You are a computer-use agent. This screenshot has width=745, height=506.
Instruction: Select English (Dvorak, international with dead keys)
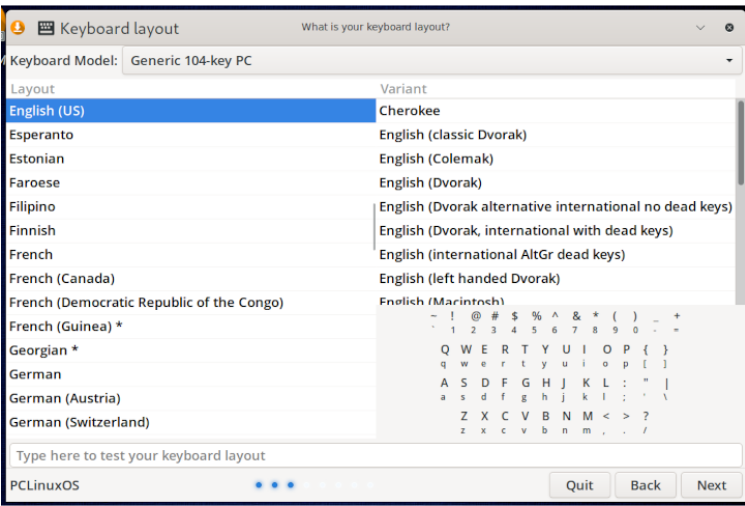pyautogui.click(x=555, y=230)
